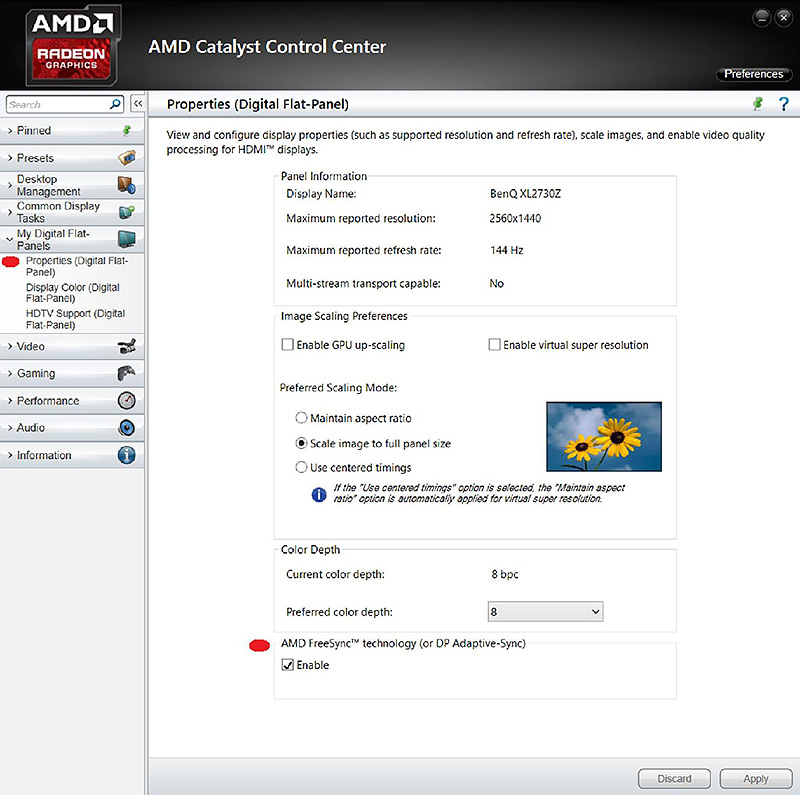The image size is (800, 795).
Task: Enable virtual super resolution checkbox
Action: click(x=494, y=345)
